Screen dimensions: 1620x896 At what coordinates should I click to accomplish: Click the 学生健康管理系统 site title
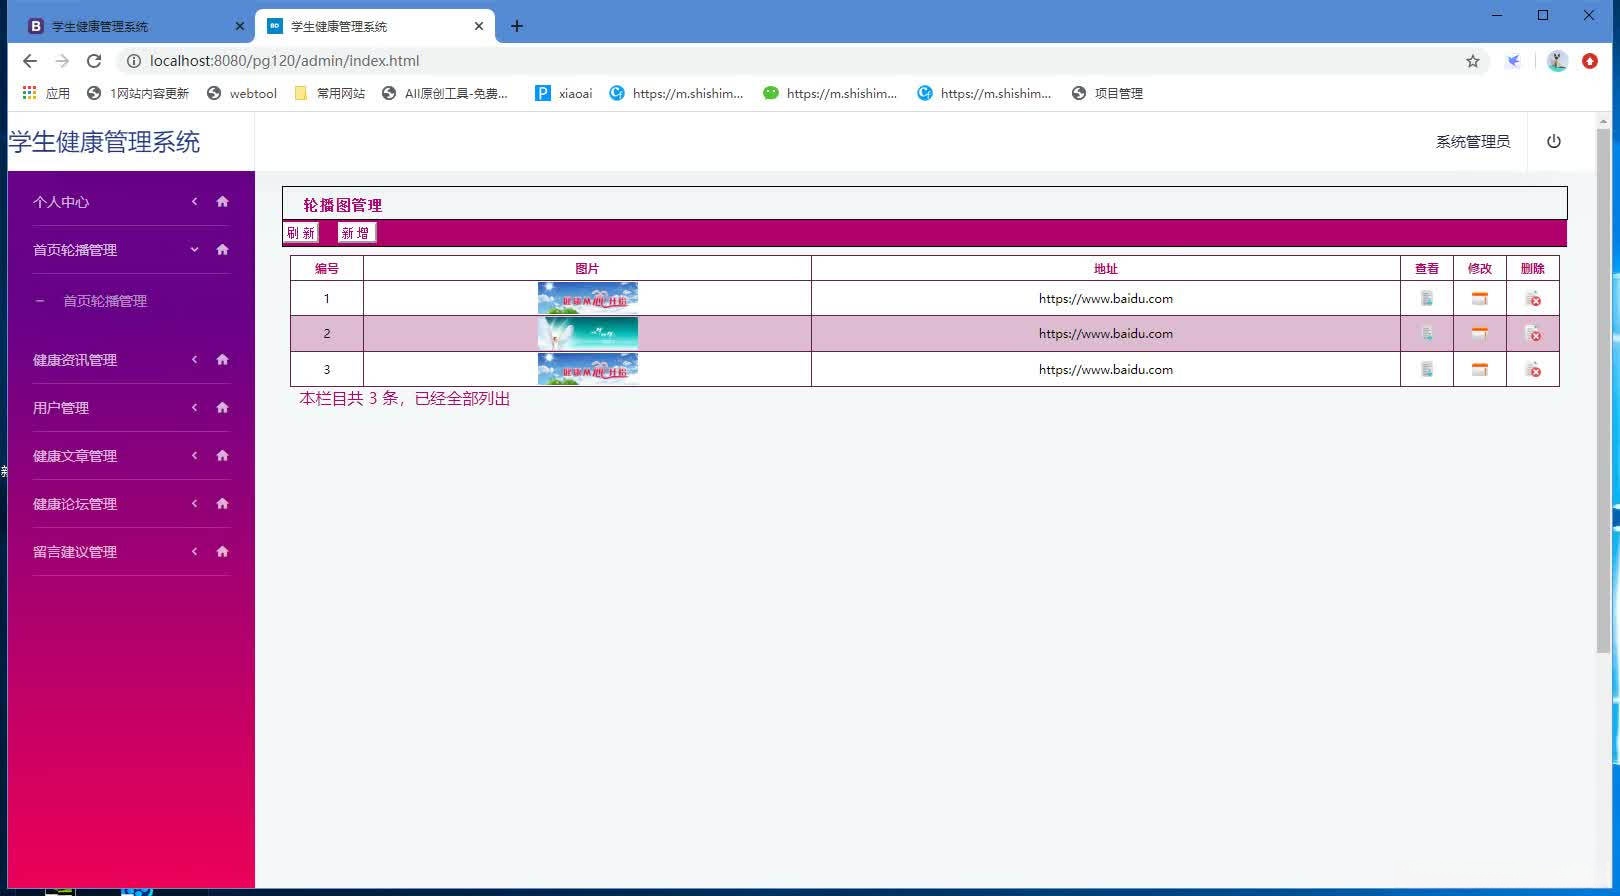click(x=104, y=142)
